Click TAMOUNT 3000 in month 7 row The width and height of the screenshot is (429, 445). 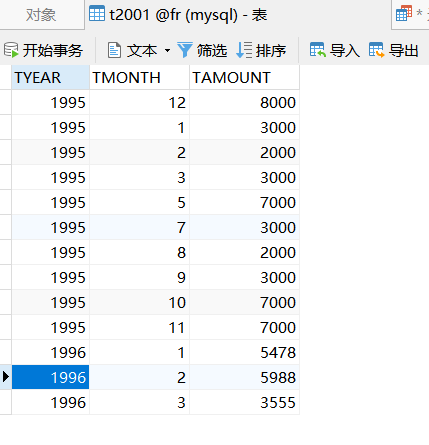coord(244,227)
